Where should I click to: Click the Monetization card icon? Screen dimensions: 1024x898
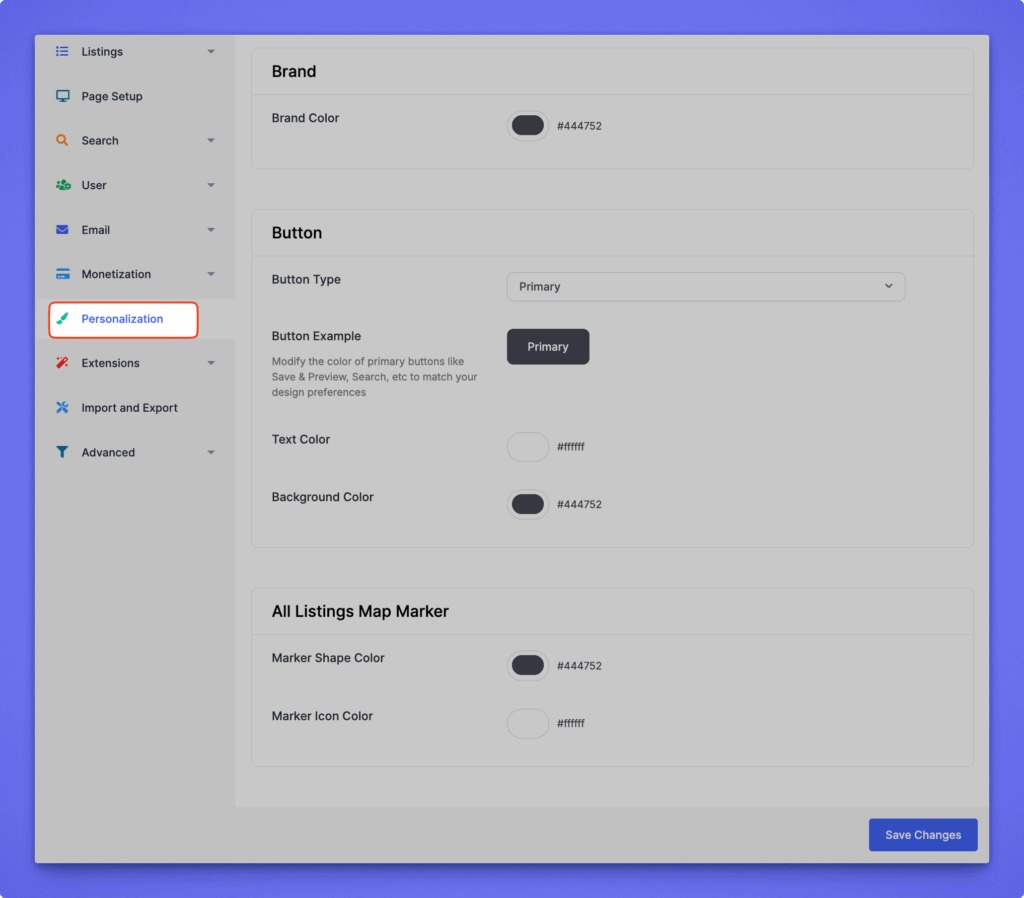coord(62,275)
